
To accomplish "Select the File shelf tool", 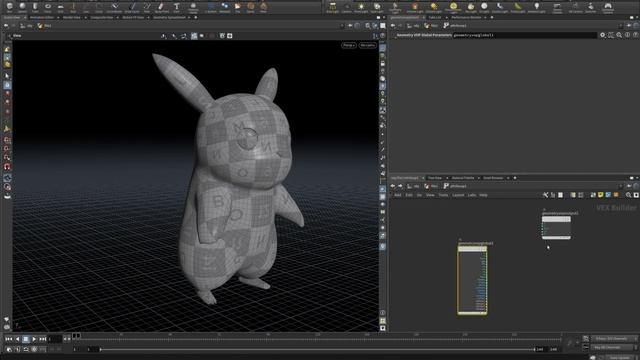I will (x=238, y=7).
